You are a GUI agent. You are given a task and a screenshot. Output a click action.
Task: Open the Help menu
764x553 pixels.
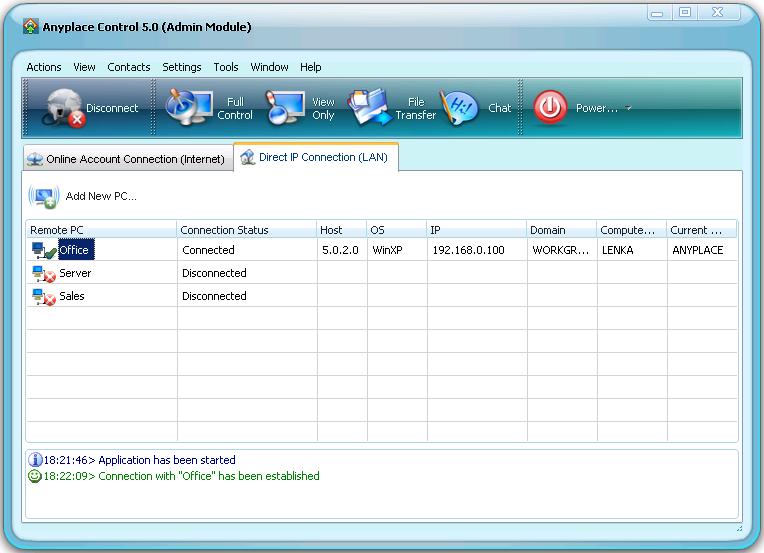tap(310, 67)
